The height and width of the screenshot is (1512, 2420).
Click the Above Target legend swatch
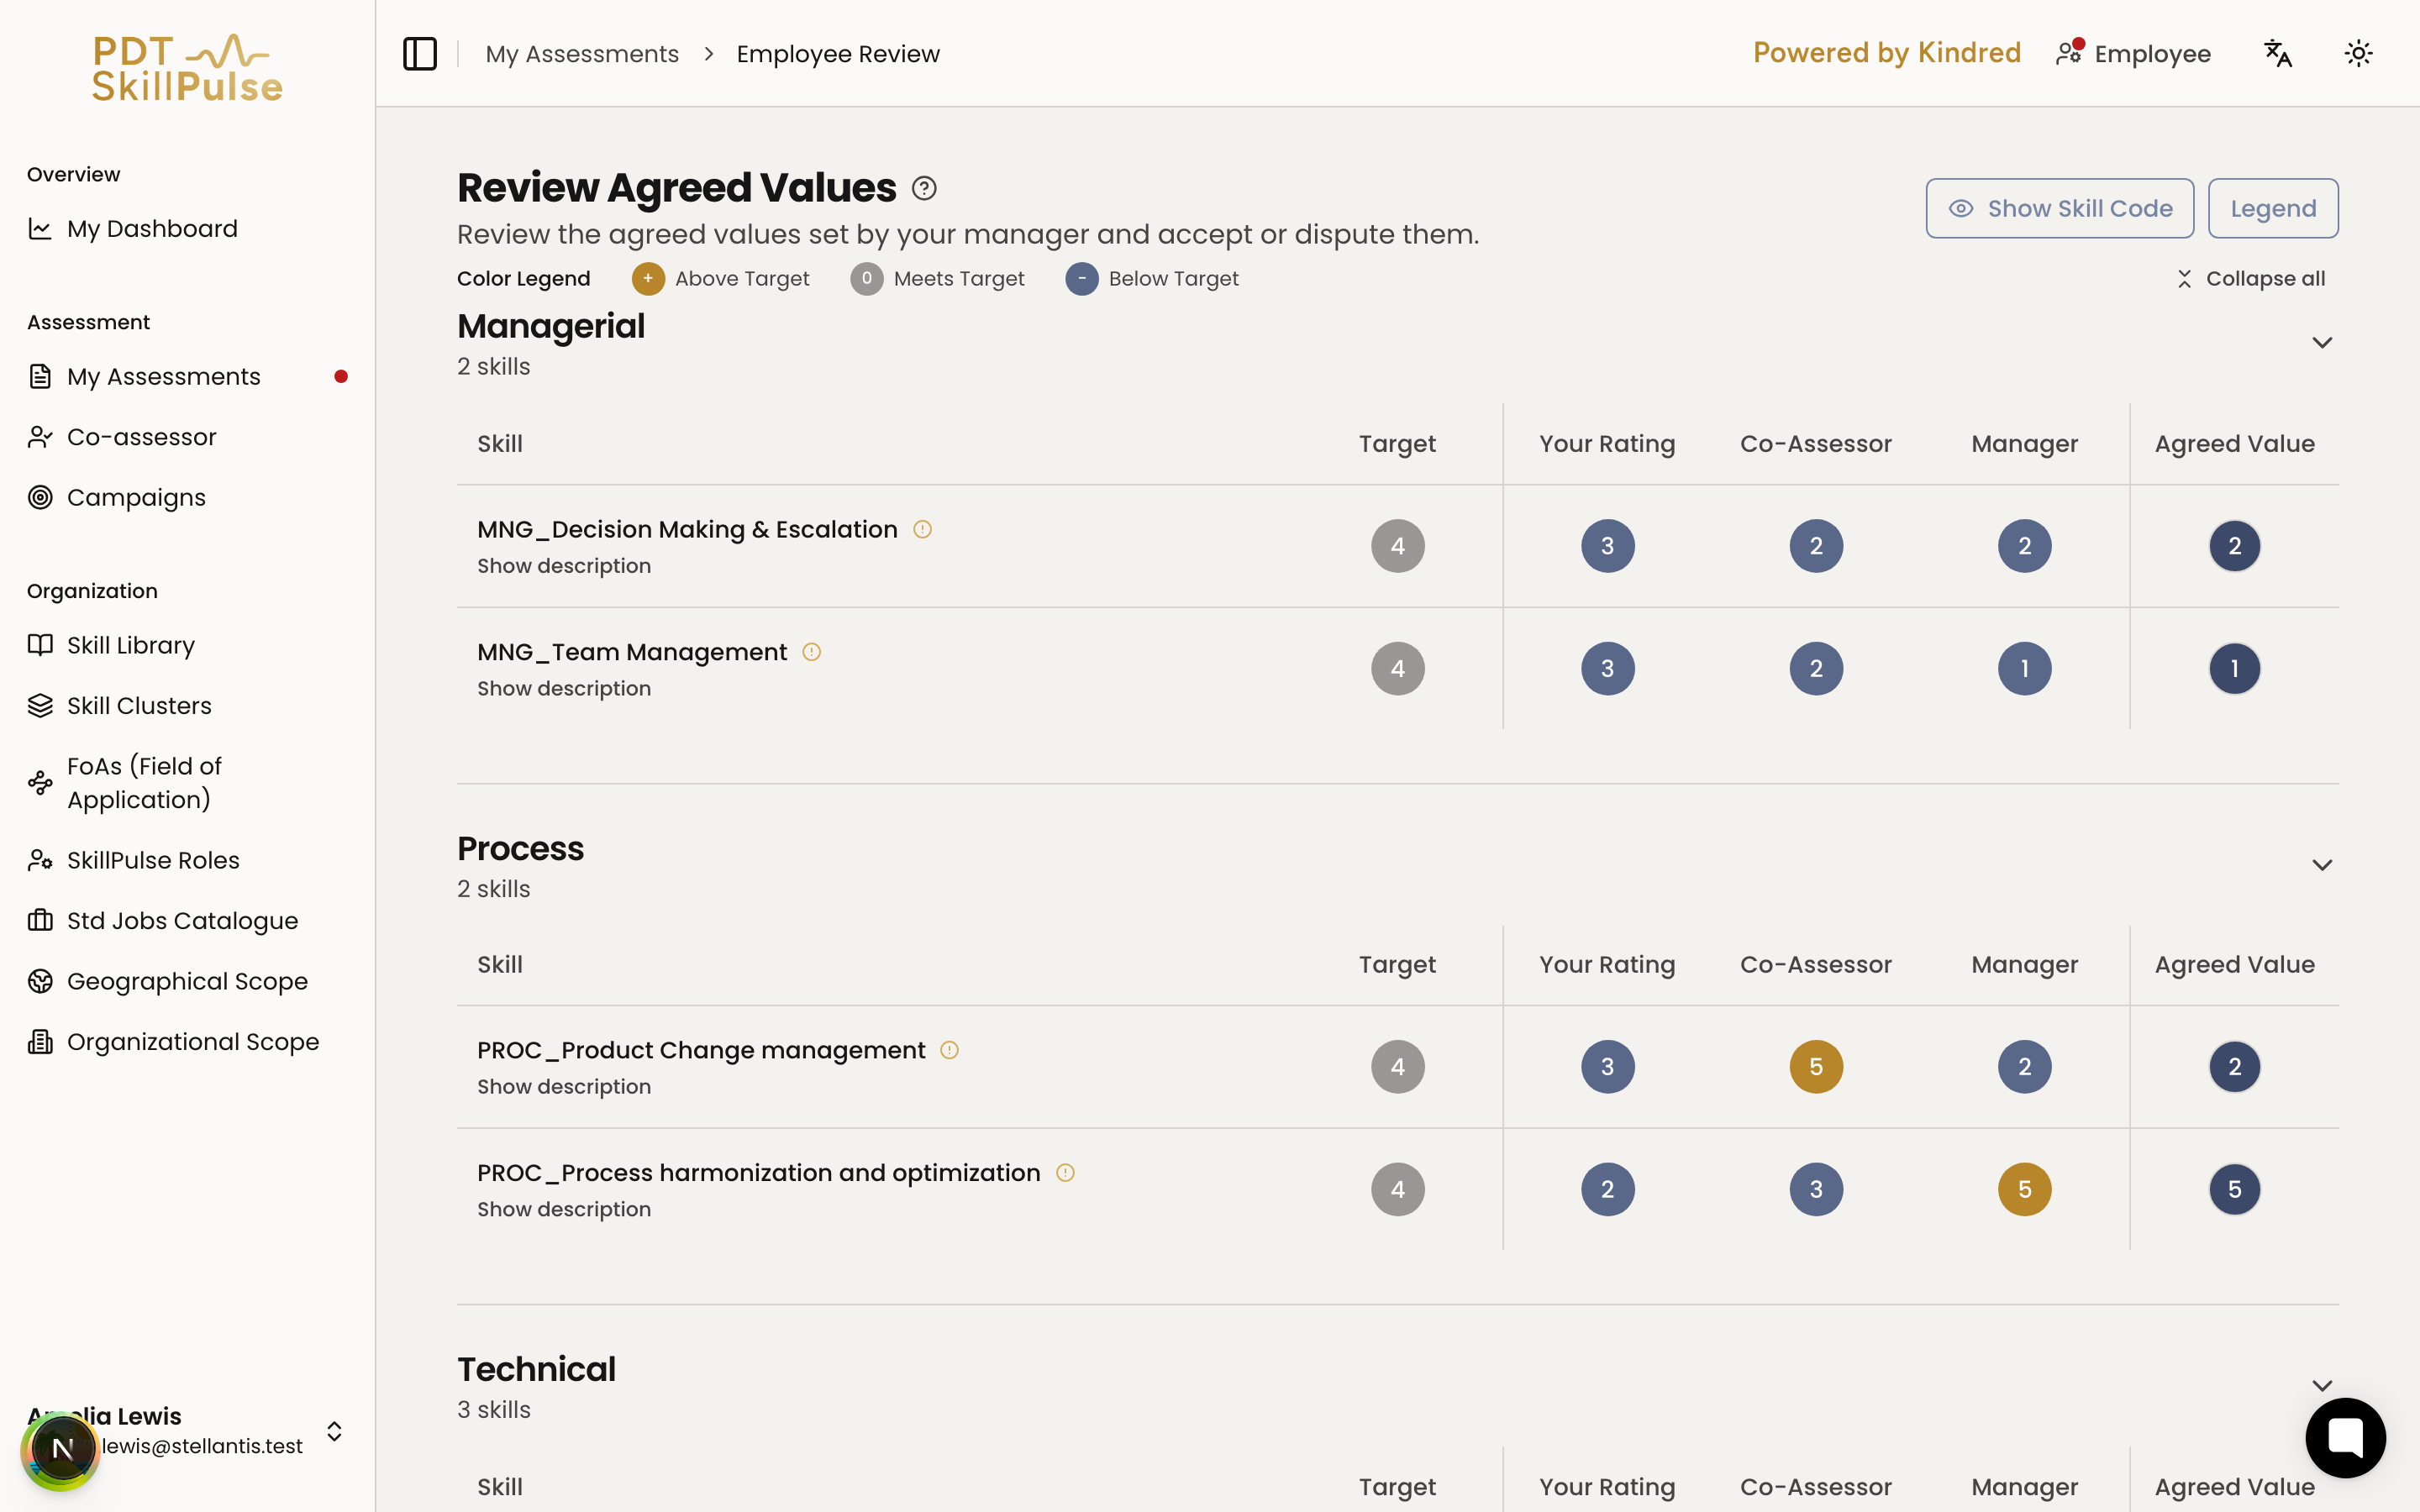648,279
